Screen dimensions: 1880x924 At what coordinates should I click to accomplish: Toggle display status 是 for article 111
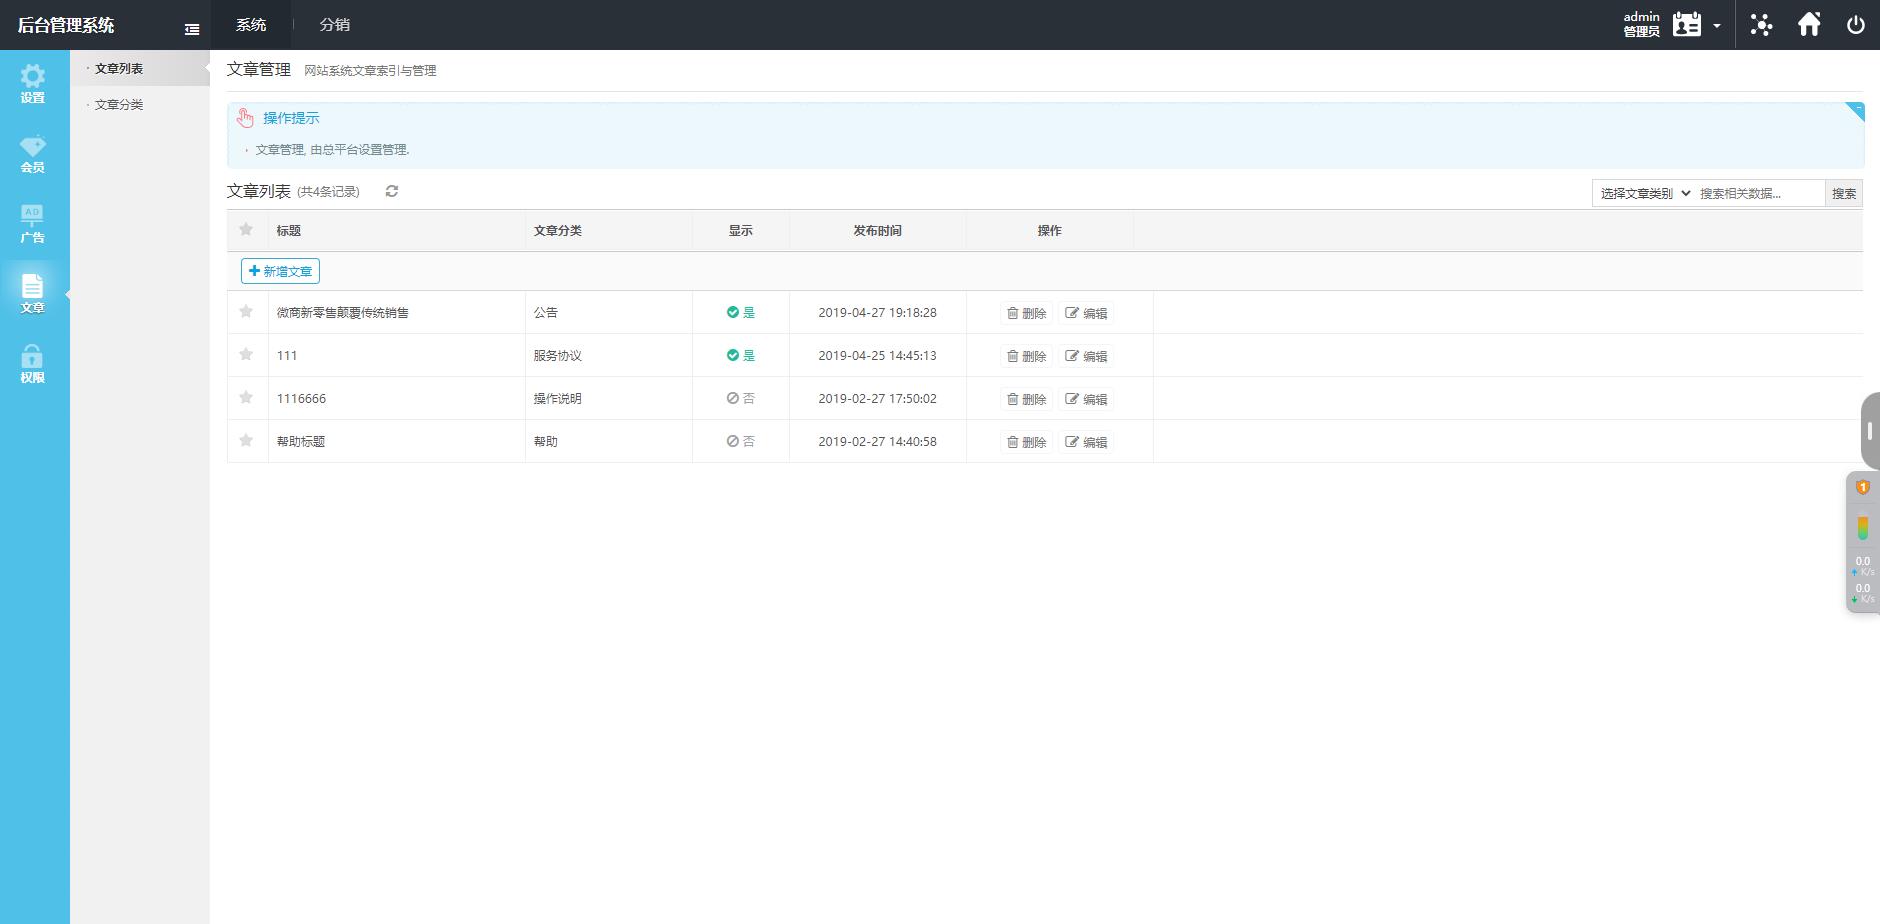click(741, 356)
